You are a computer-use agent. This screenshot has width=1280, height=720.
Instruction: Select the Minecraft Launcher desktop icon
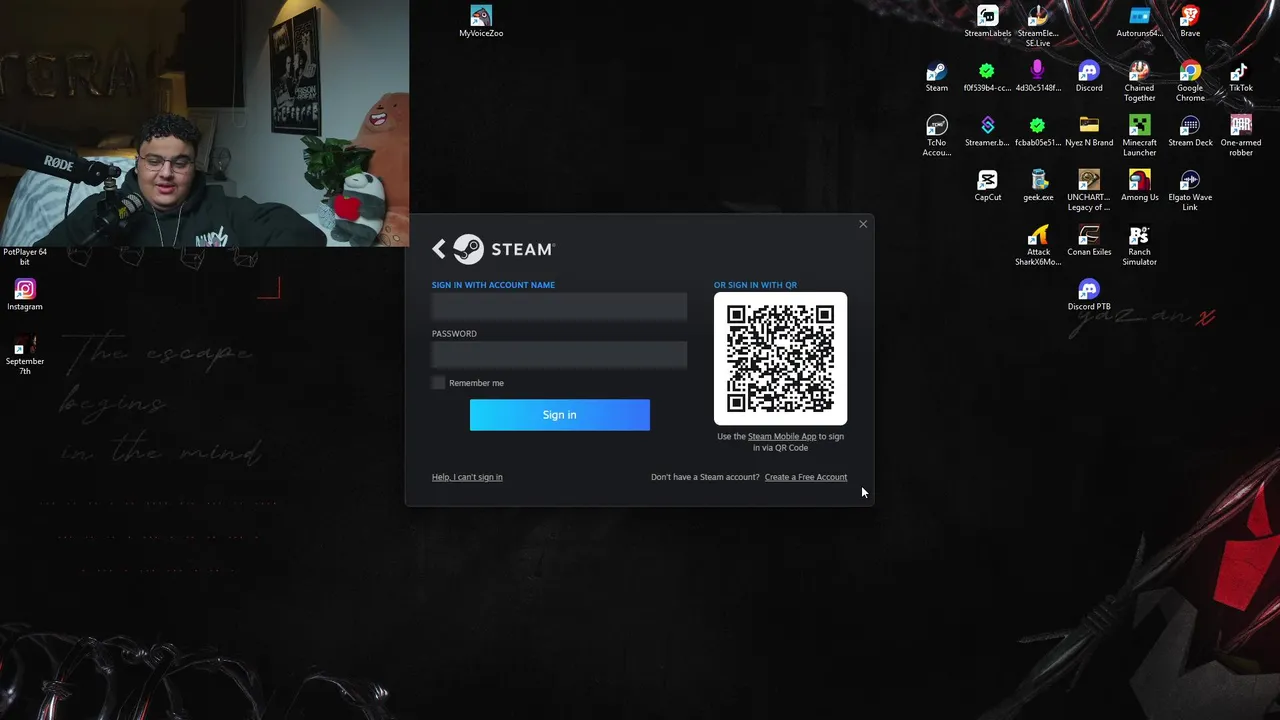[x=1139, y=136]
